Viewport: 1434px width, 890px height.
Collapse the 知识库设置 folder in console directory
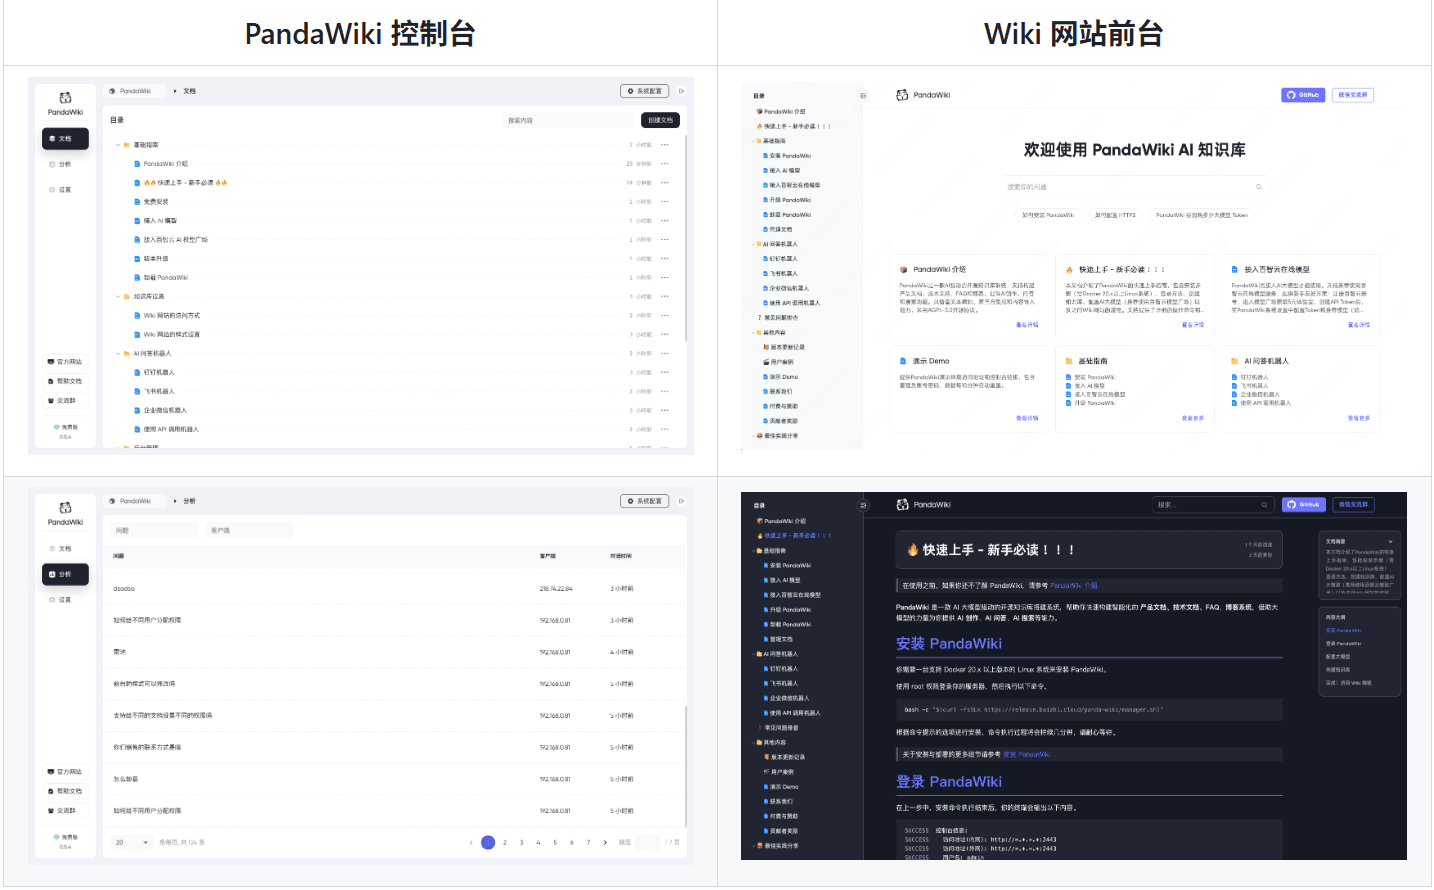pyautogui.click(x=117, y=297)
